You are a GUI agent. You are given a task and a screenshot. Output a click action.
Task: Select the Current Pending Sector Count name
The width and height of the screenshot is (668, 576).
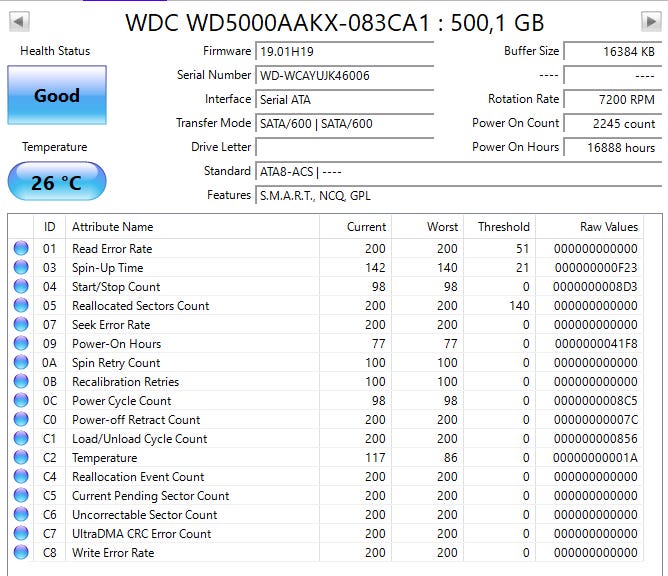pos(150,495)
